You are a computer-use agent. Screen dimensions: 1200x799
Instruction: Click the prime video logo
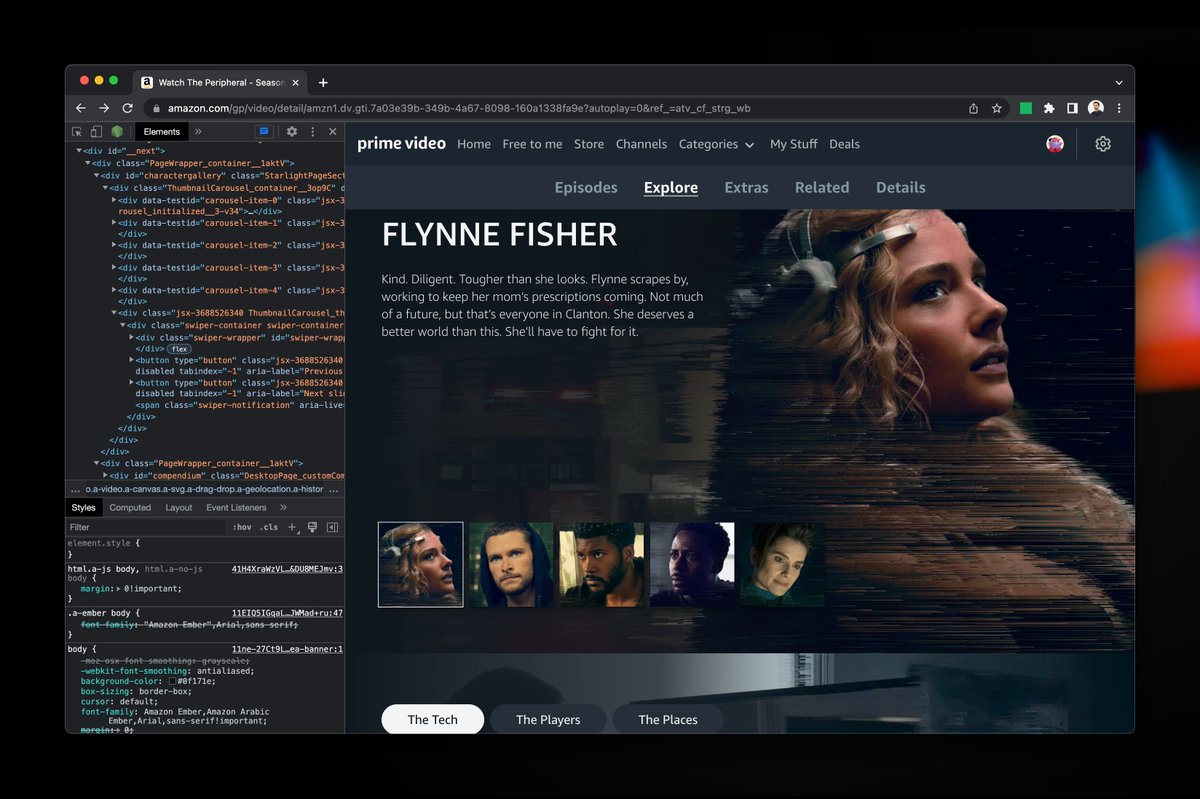coord(401,144)
